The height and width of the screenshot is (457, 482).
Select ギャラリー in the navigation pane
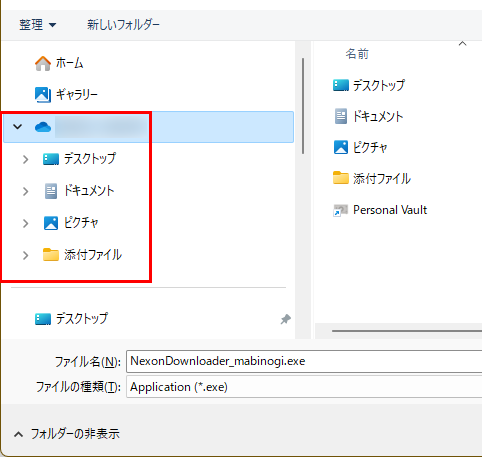[77, 95]
